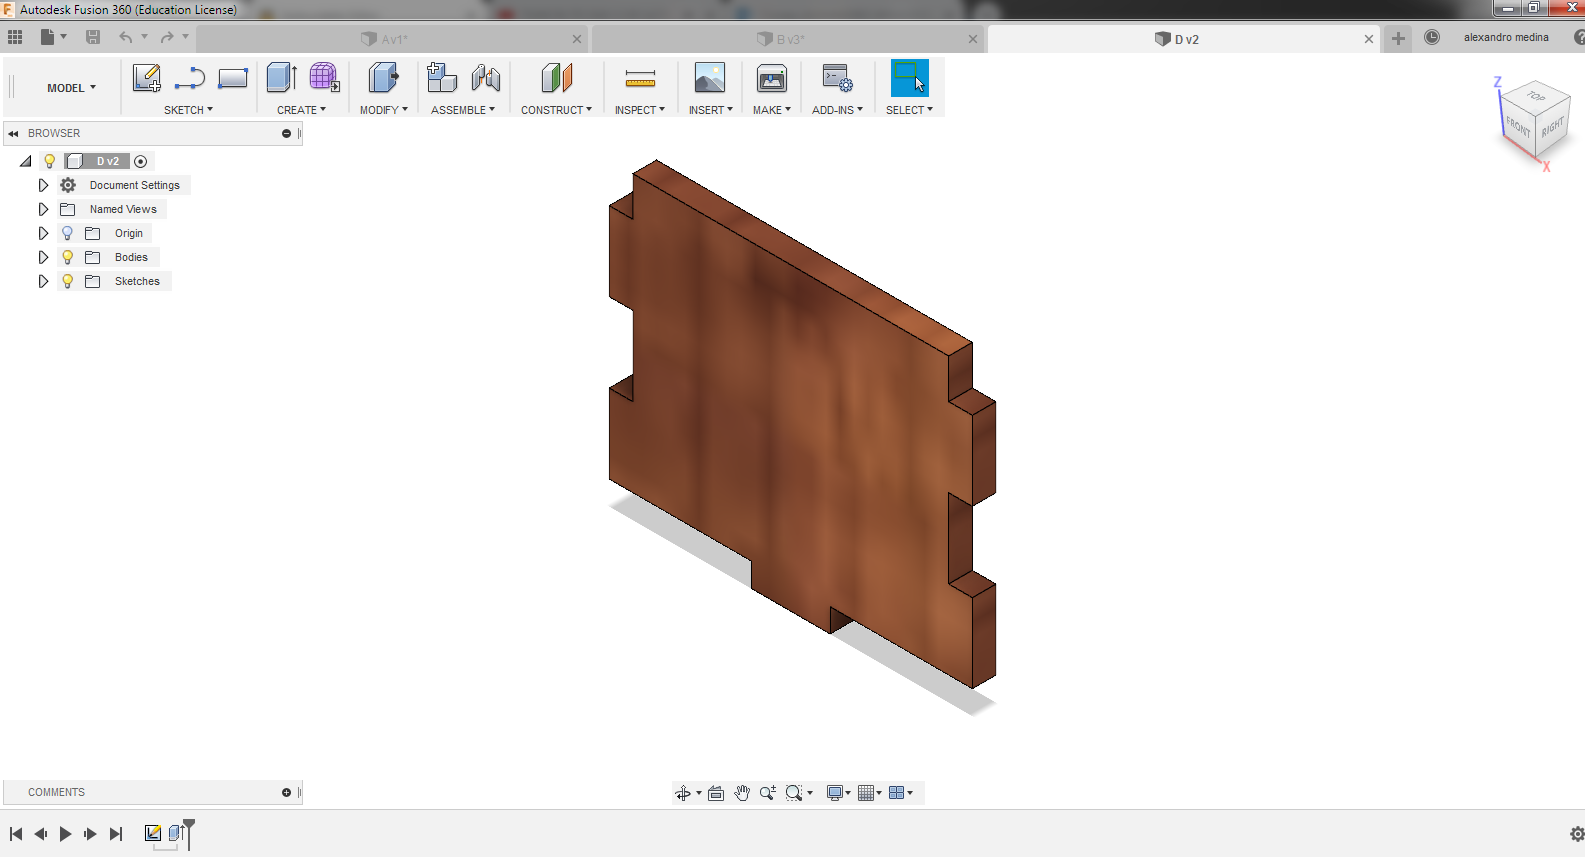The width and height of the screenshot is (1585, 857).
Task: Click the Insert image icon
Action: click(x=710, y=78)
